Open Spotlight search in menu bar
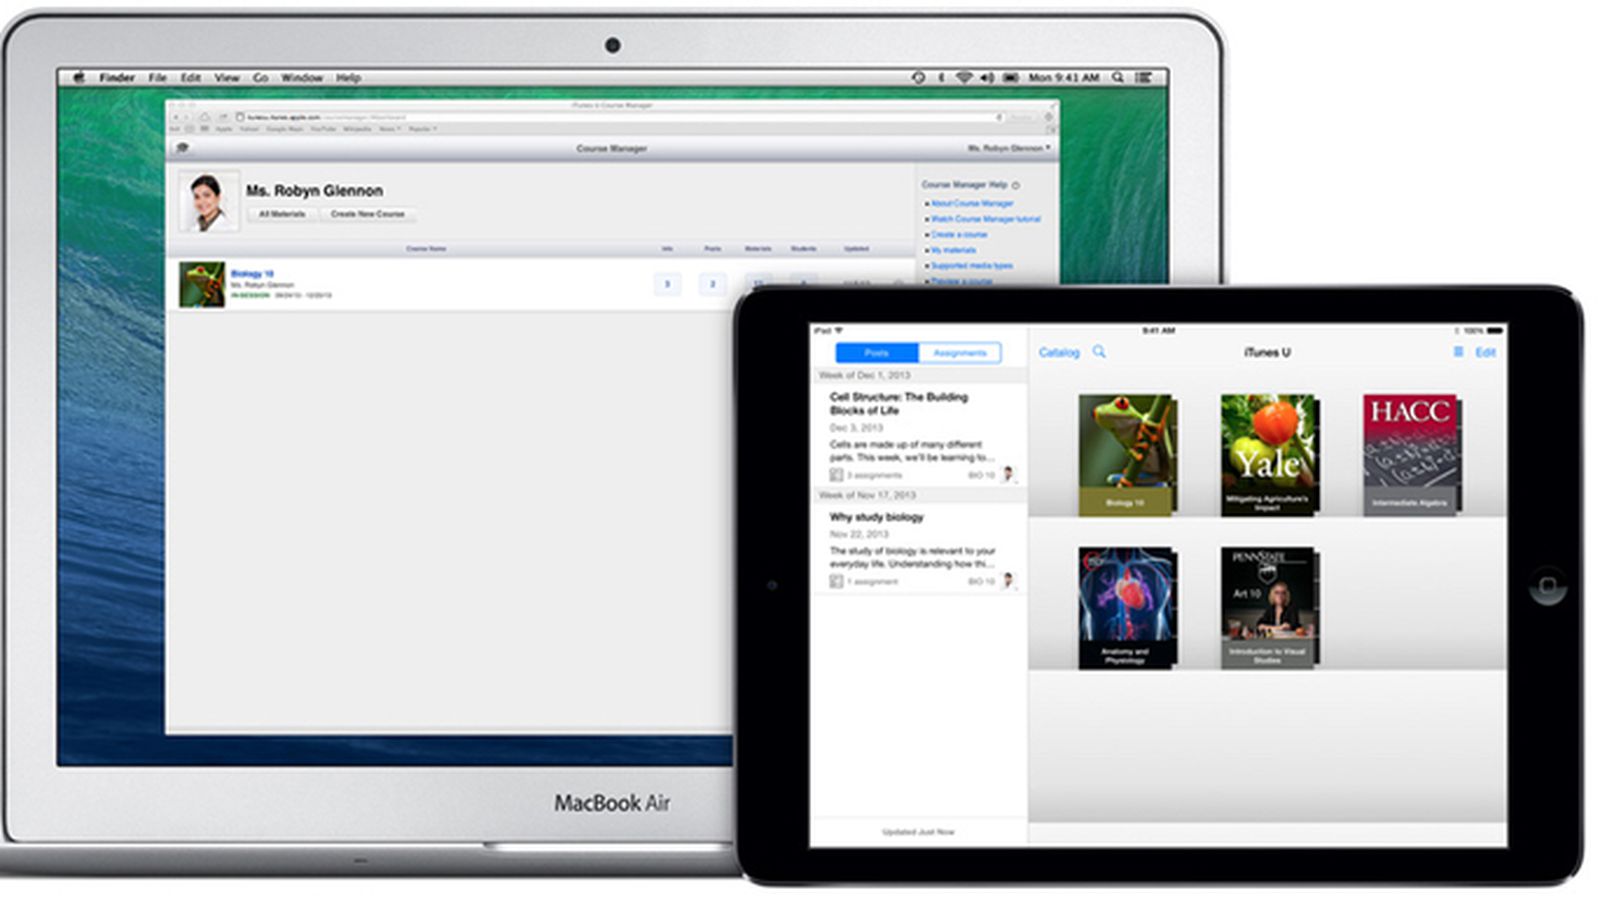The width and height of the screenshot is (1600, 900). tap(1118, 77)
